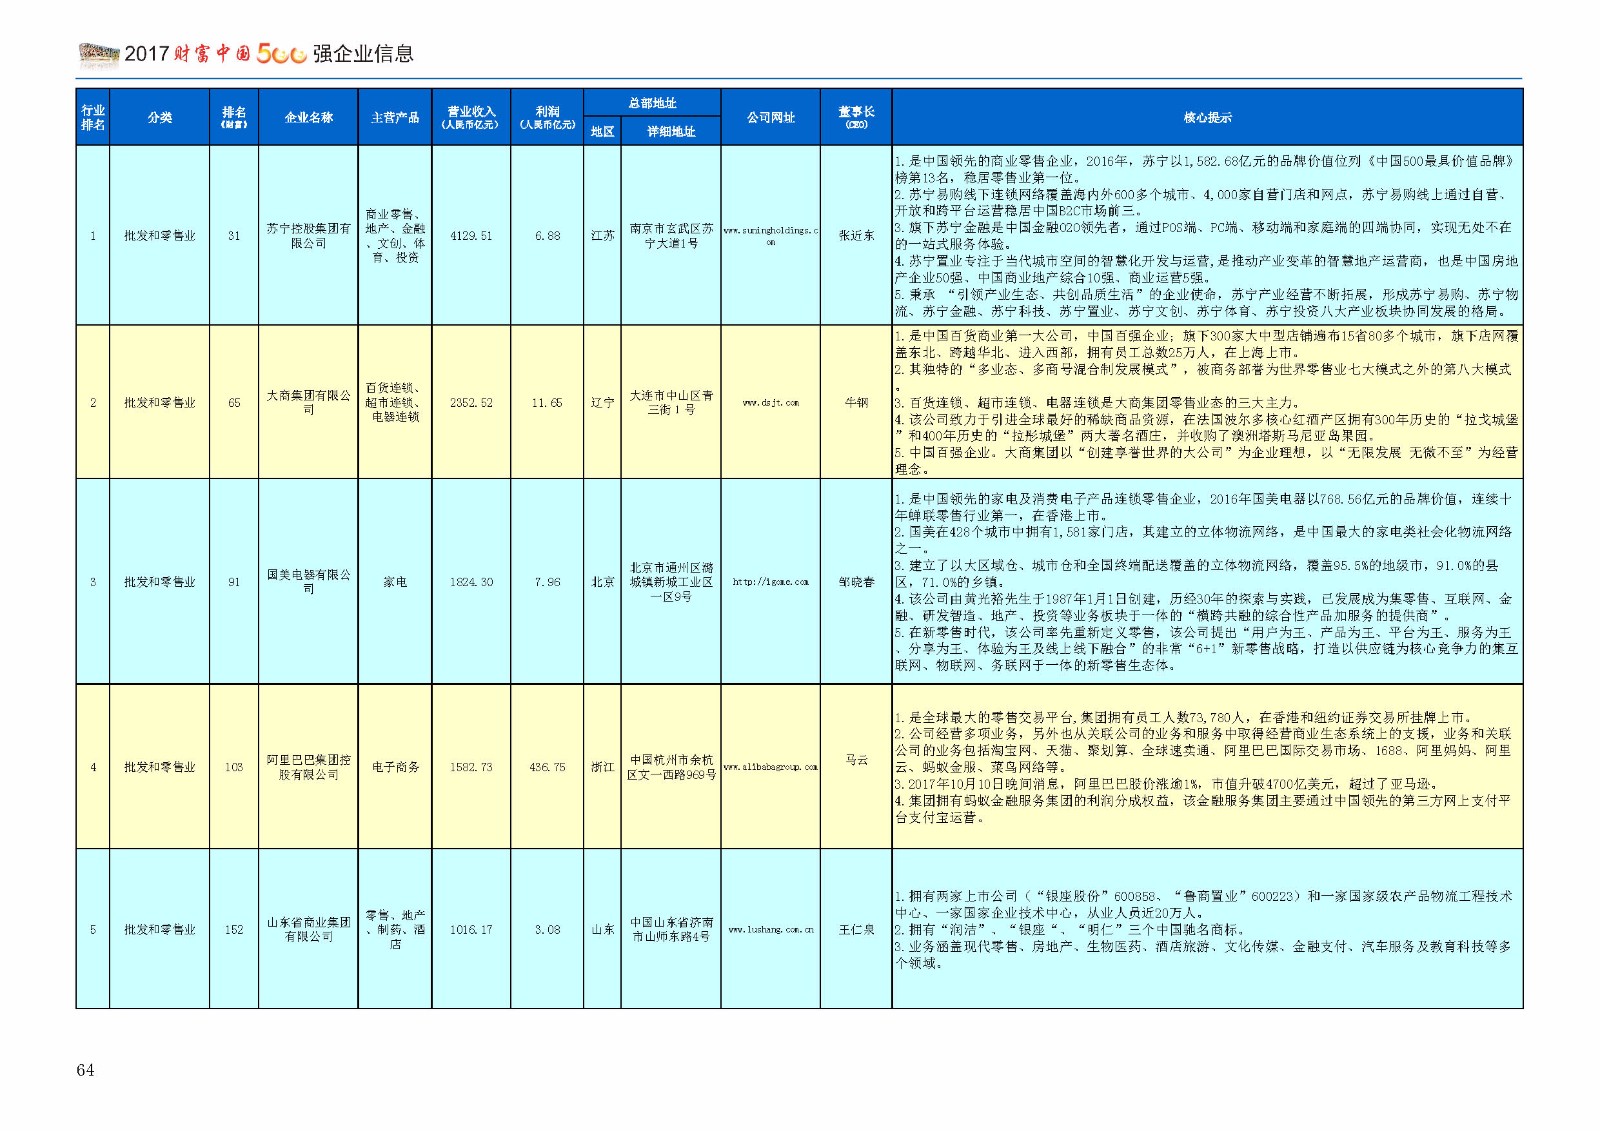Click Fortune rank value "152"

click(233, 929)
